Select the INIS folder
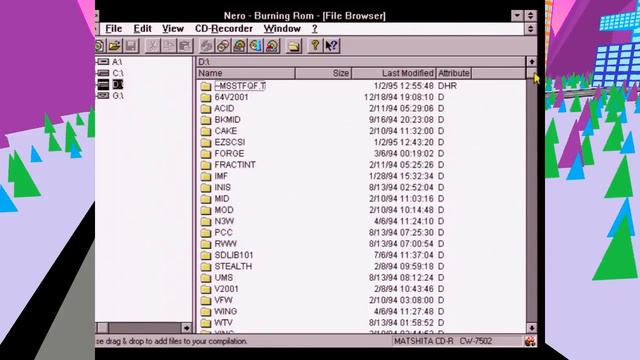 216,187
